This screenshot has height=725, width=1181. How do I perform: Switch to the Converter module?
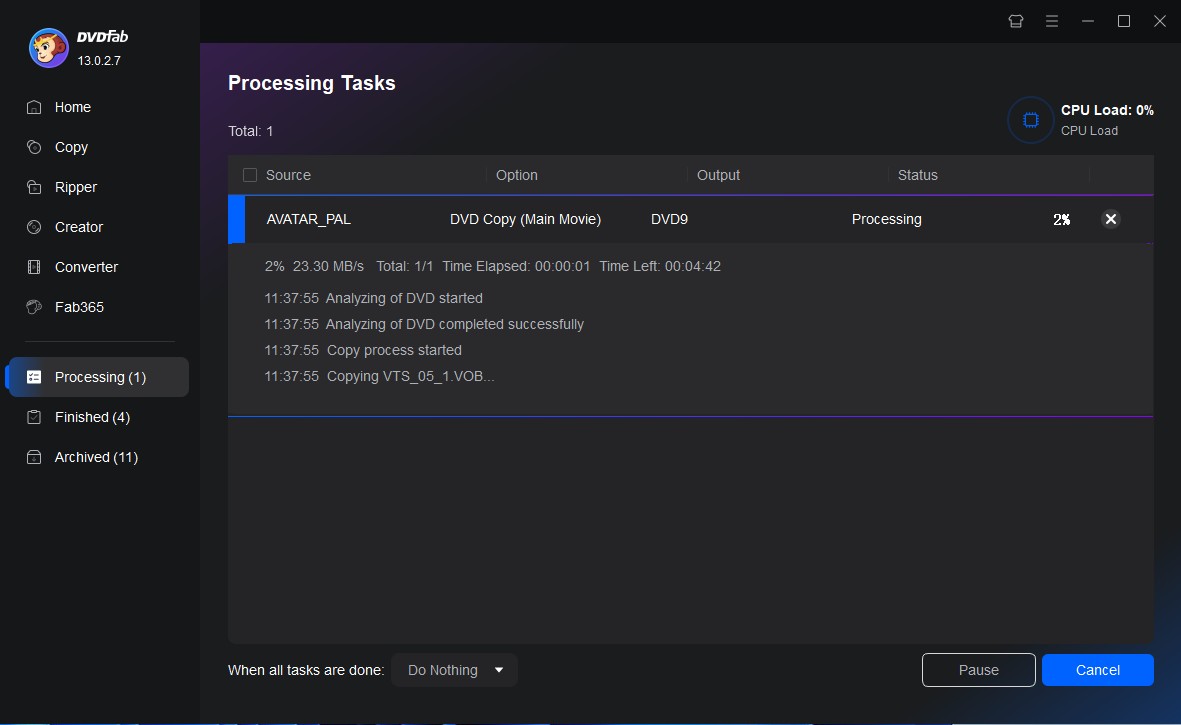[x=87, y=267]
